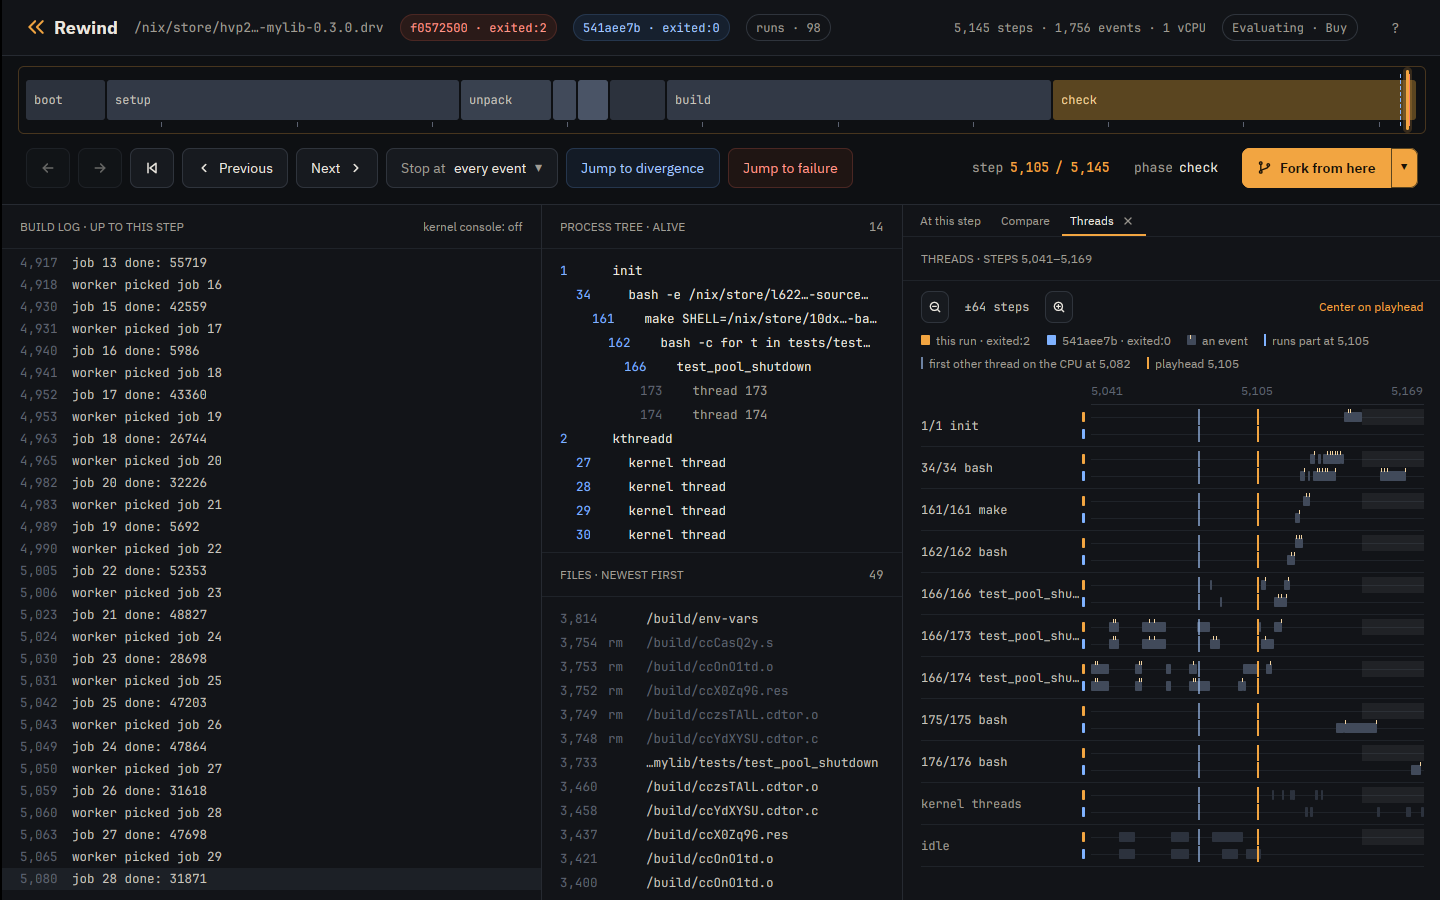The image size is (1440, 900).
Task: Toggle kernel console off setting
Action: tap(472, 227)
